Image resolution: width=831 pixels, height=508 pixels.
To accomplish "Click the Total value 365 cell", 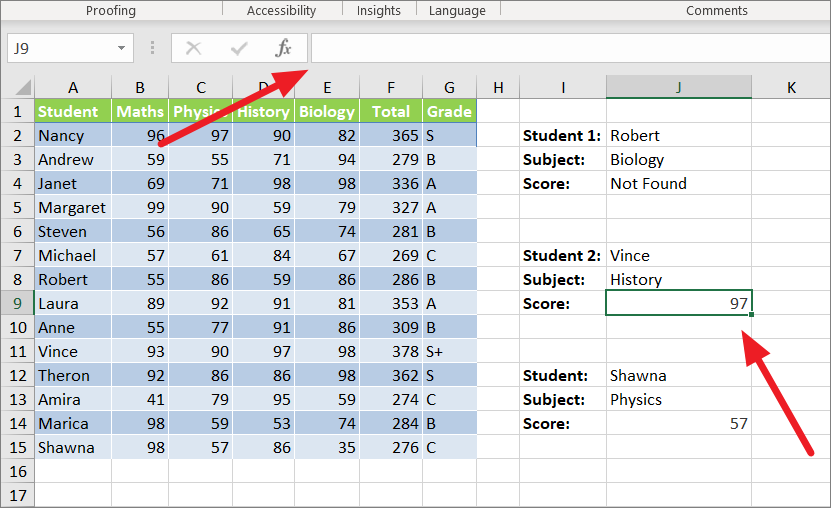I will (x=391, y=136).
